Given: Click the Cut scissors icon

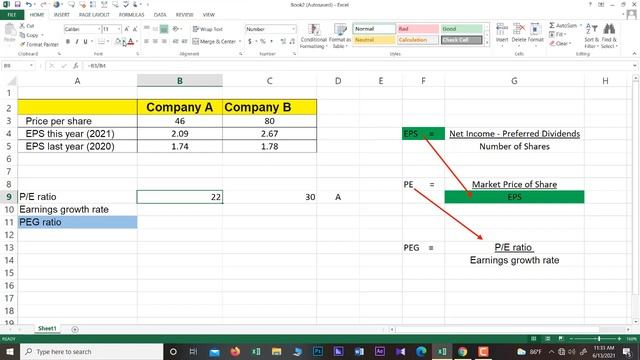Looking at the screenshot, I should tap(22, 26).
